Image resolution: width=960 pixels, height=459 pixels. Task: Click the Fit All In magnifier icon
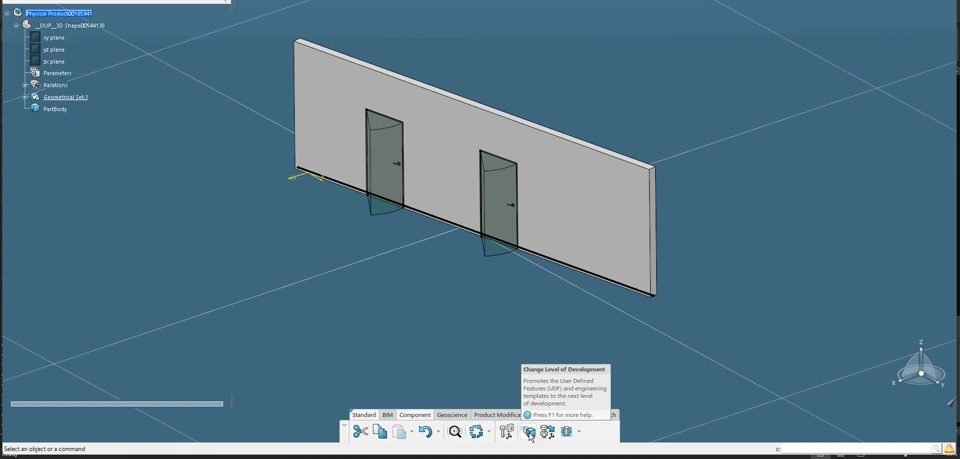tap(455, 431)
